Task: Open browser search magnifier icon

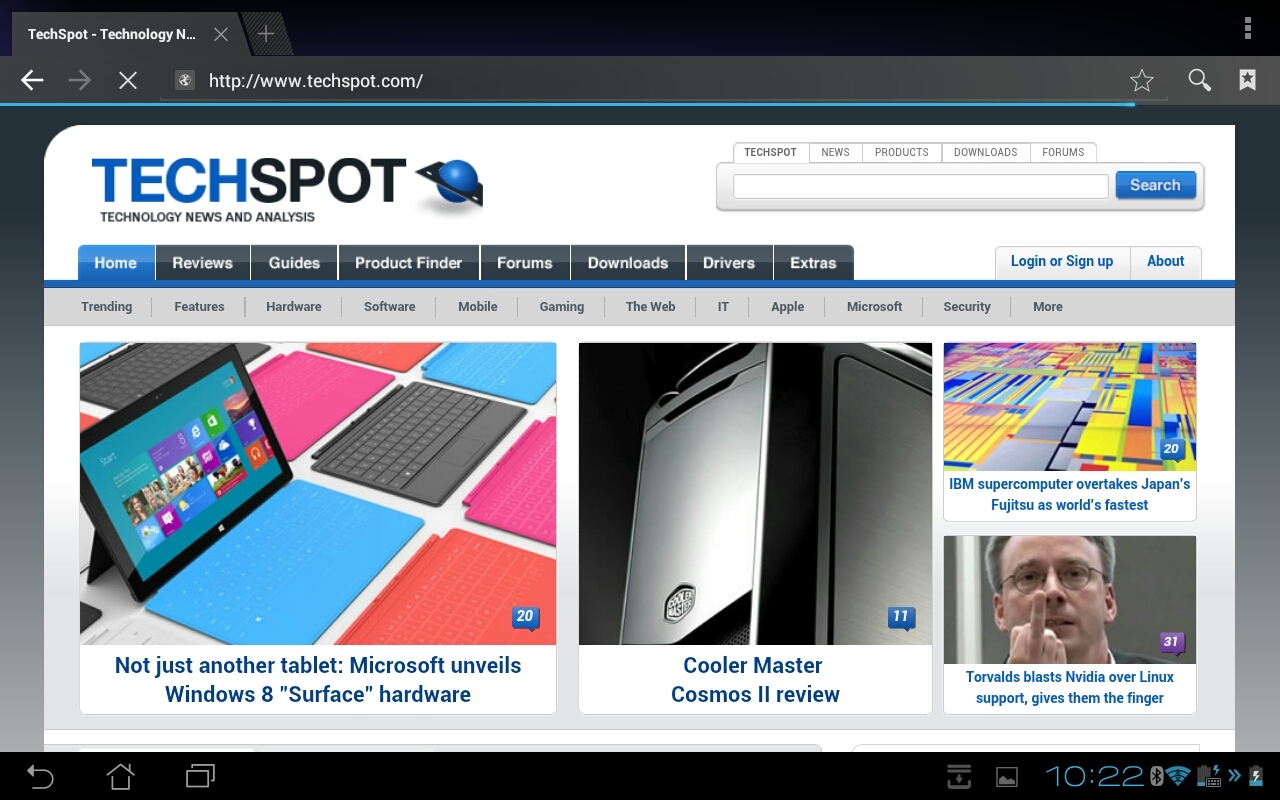Action: [x=1199, y=81]
